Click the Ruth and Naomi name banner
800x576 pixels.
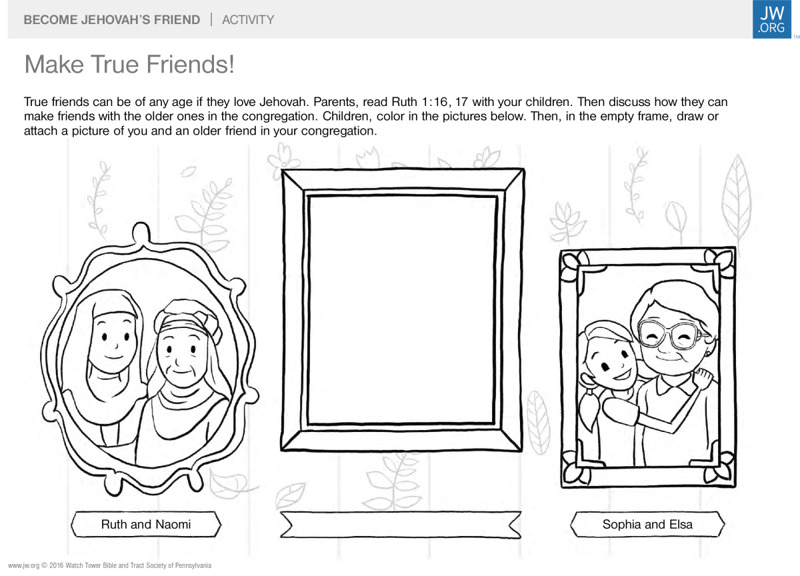tap(146, 524)
